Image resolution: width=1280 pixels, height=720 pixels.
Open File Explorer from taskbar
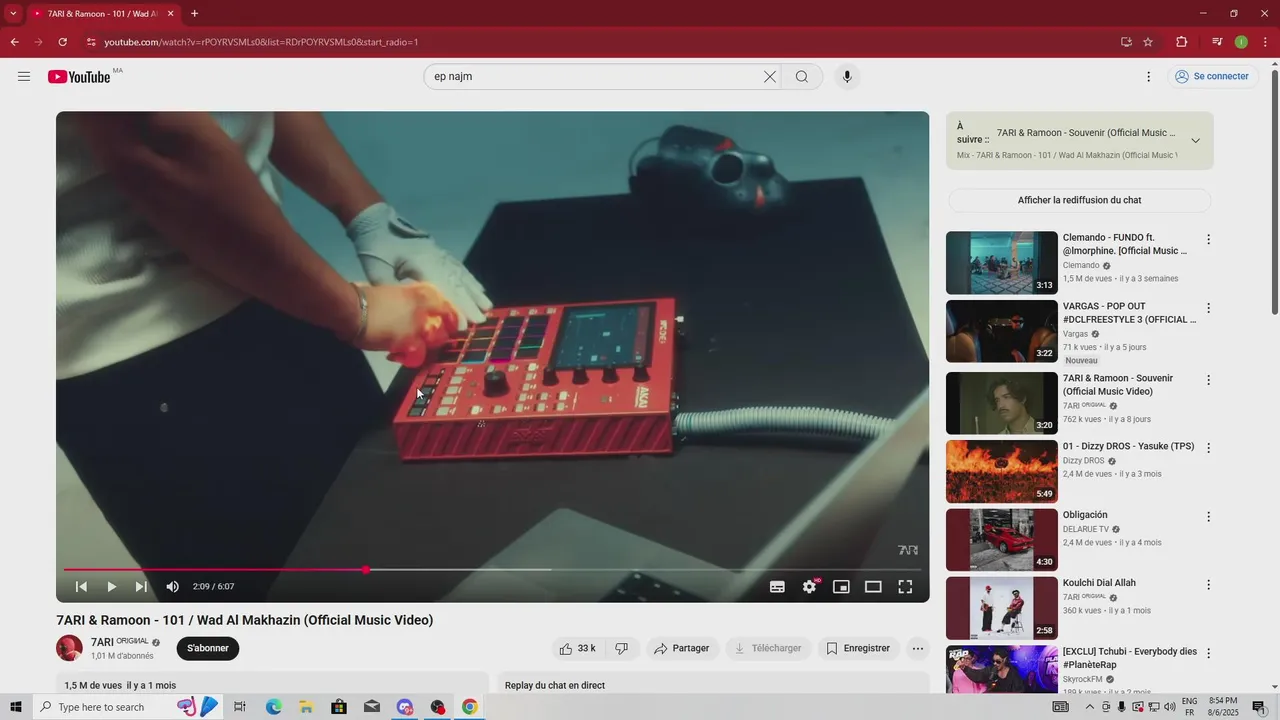click(x=306, y=707)
